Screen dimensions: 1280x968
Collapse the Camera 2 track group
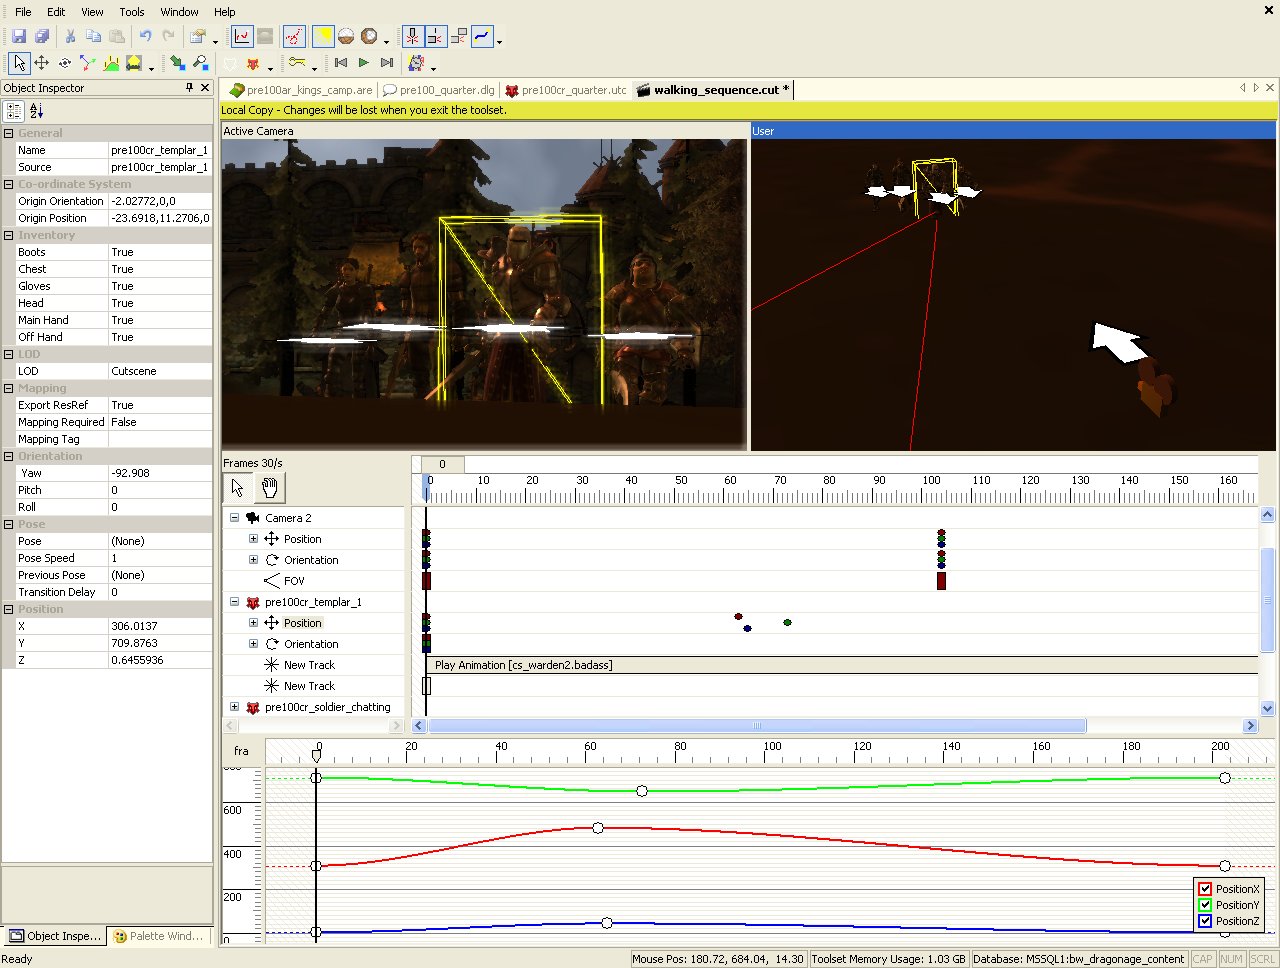coord(235,518)
